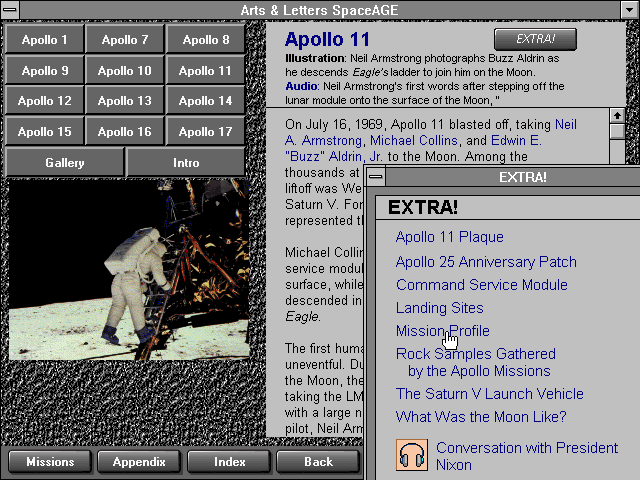Open Rock Samples Gathered by Apollo Missions
This screenshot has height=480, width=640.
coord(476,362)
